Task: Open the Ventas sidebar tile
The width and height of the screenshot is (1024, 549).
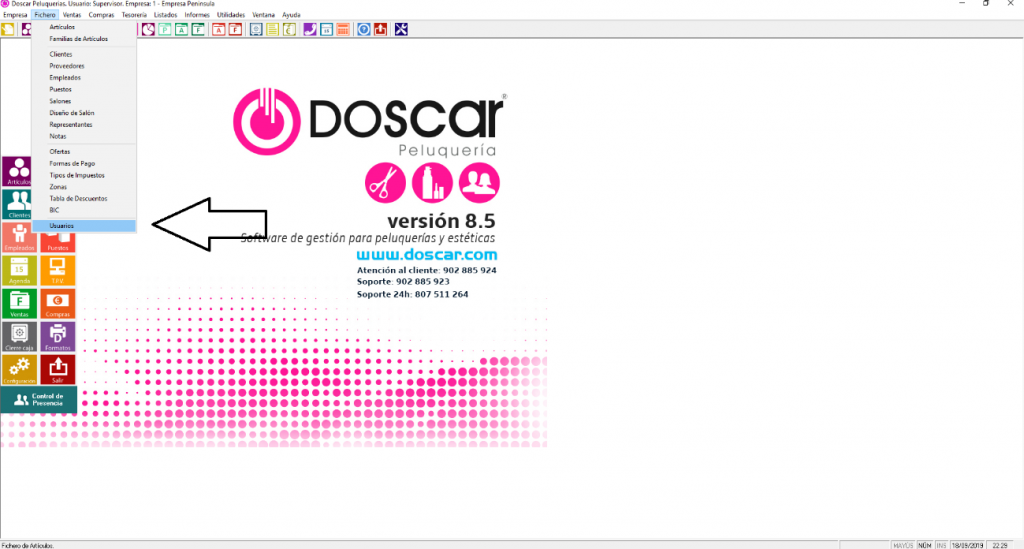Action: point(19,304)
